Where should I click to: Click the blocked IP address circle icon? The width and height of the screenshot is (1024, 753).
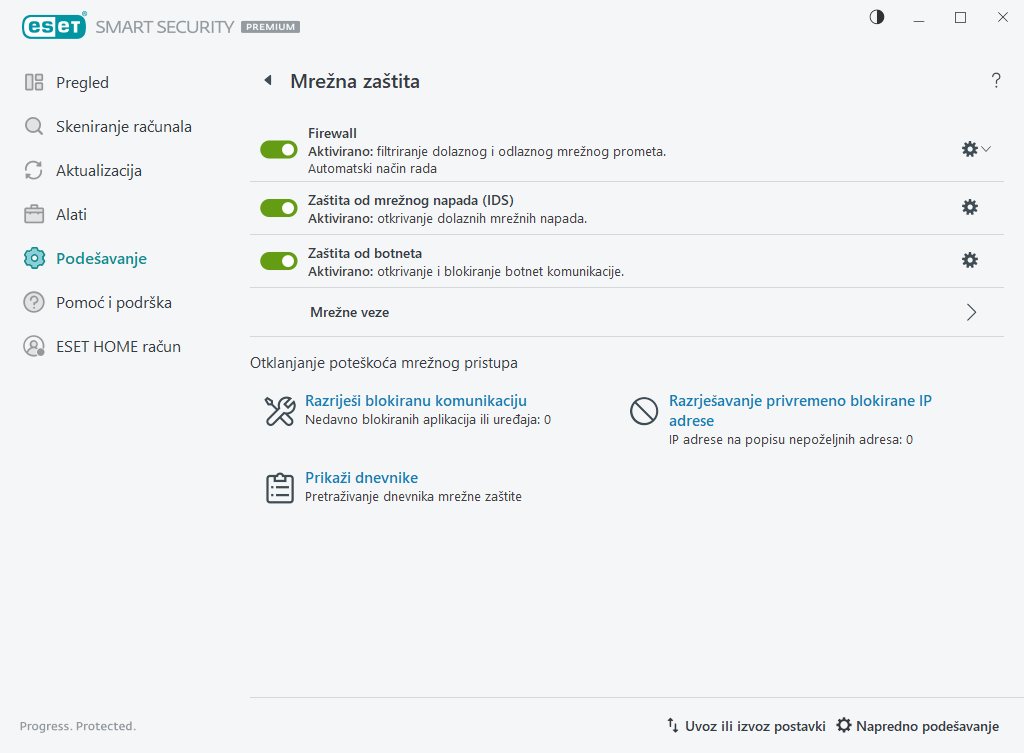click(643, 411)
